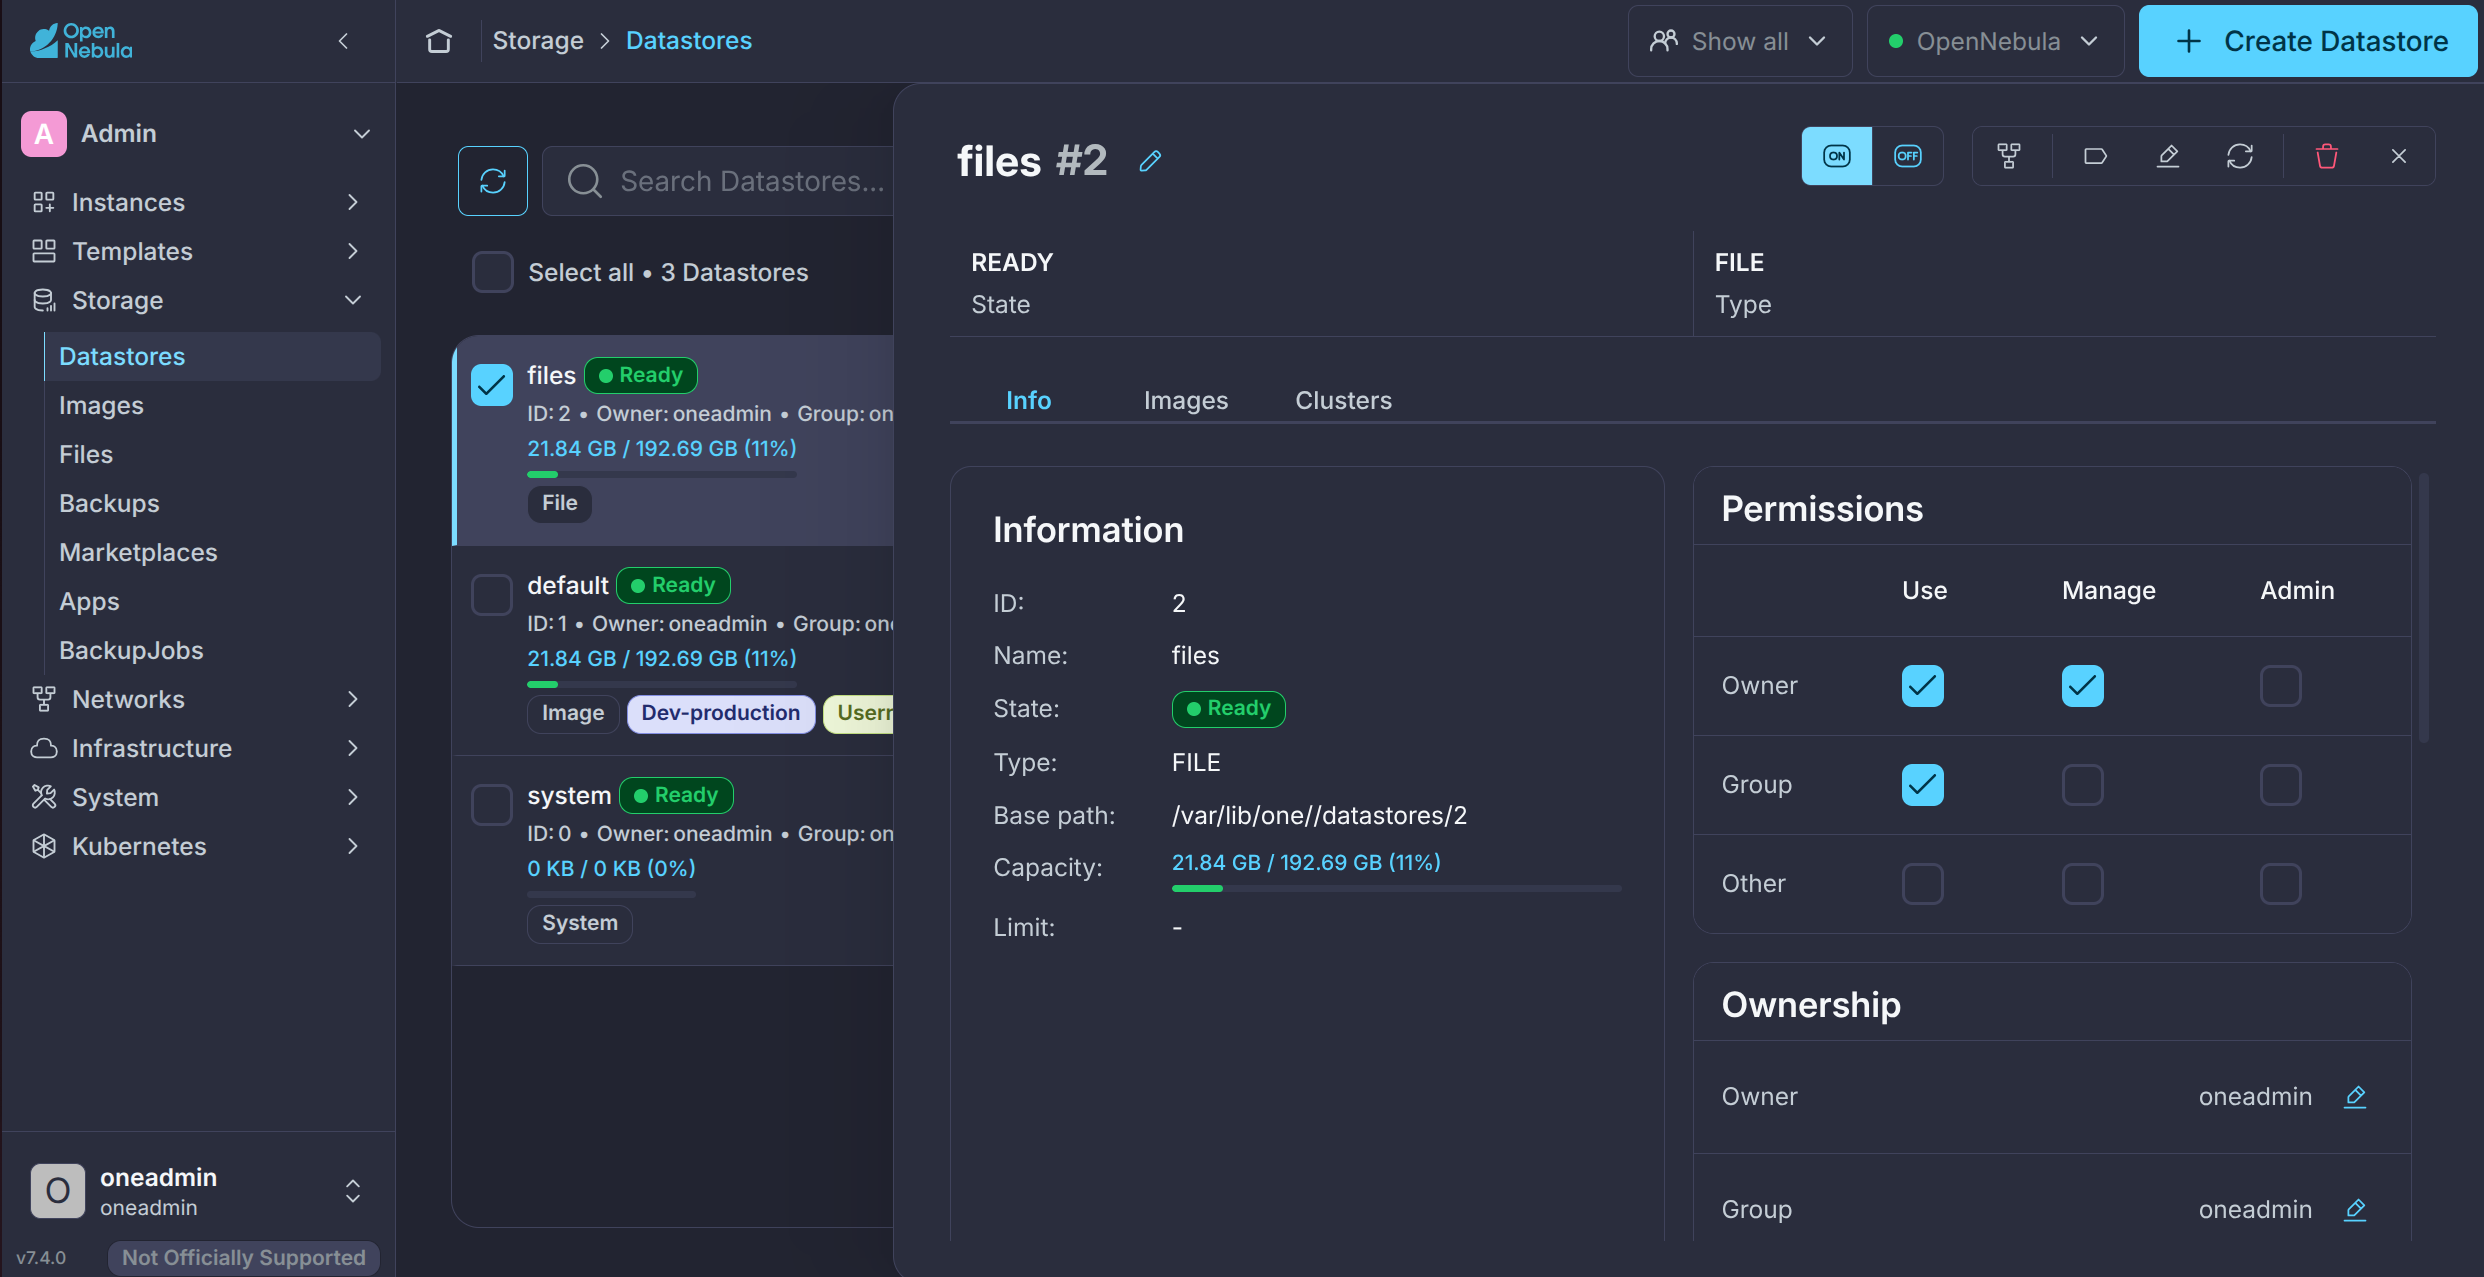Click the Search Datastores field
This screenshot has width=2484, height=1277.
click(x=718, y=181)
